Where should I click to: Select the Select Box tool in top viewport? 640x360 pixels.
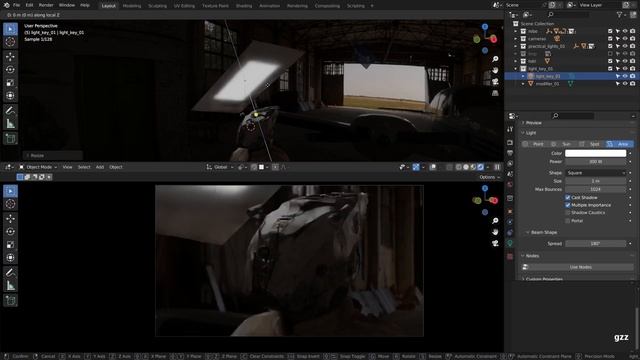point(11,29)
